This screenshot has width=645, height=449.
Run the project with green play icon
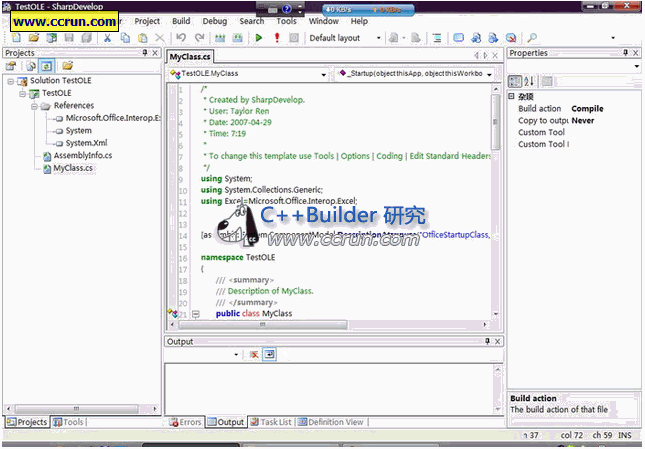tap(259, 38)
